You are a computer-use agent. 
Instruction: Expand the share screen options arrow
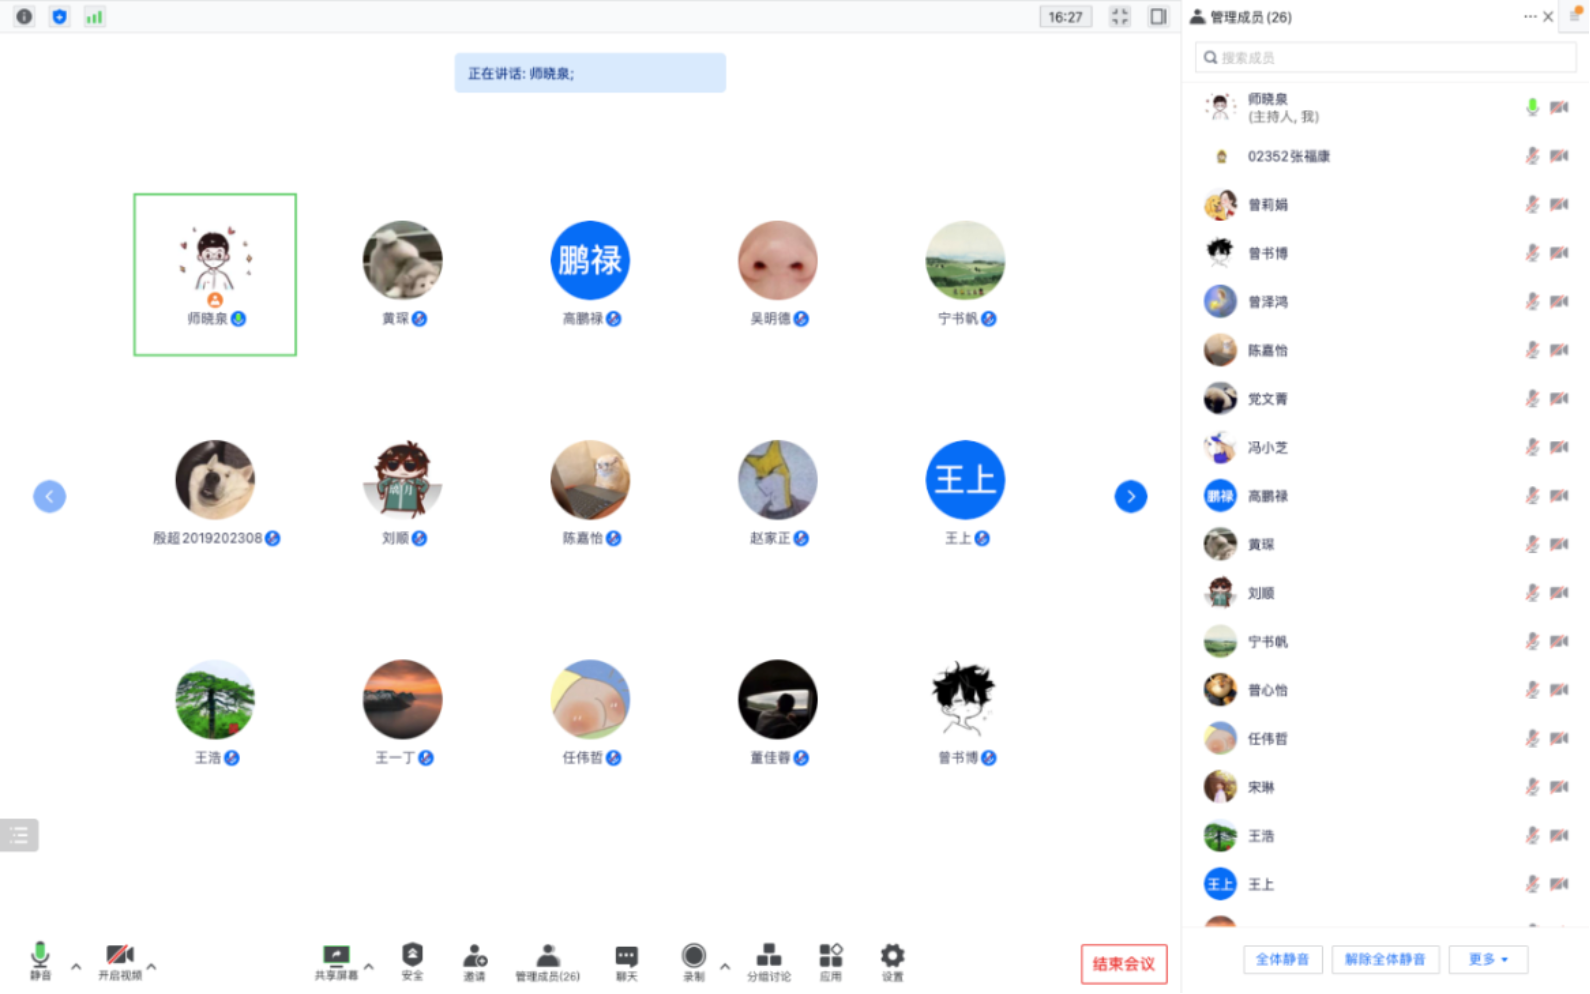369,966
